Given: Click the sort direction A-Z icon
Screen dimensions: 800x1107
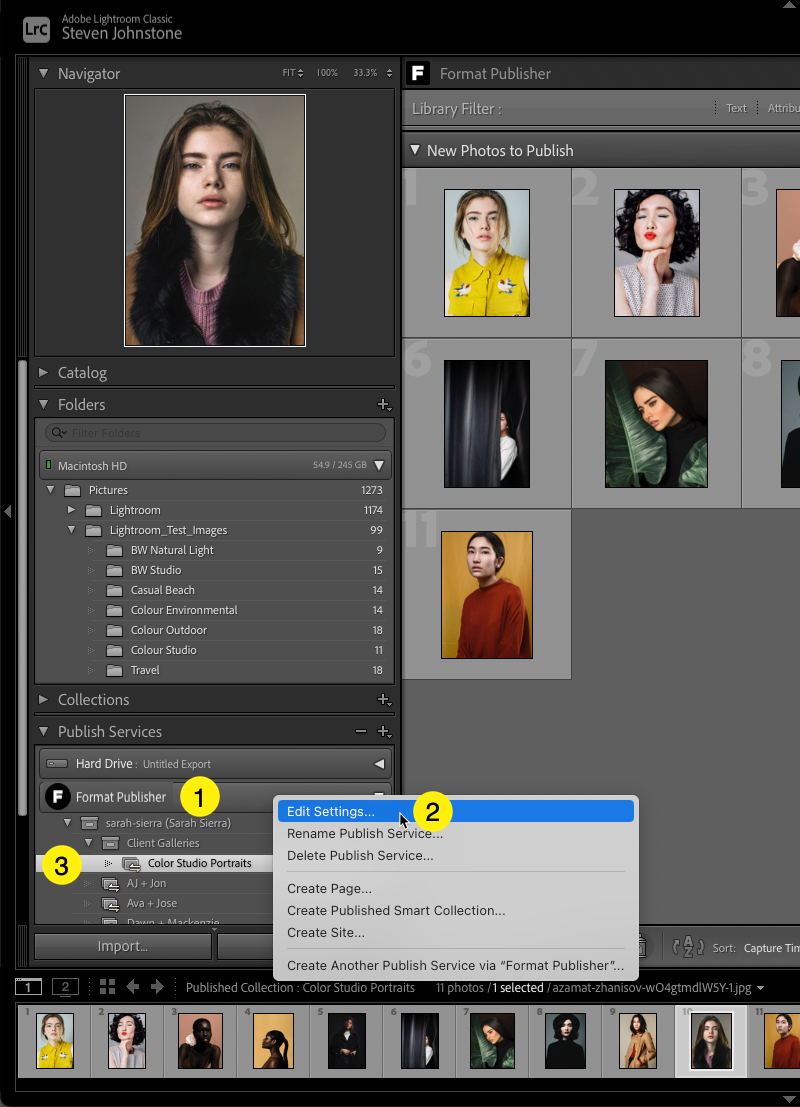Looking at the screenshot, I should (689, 947).
